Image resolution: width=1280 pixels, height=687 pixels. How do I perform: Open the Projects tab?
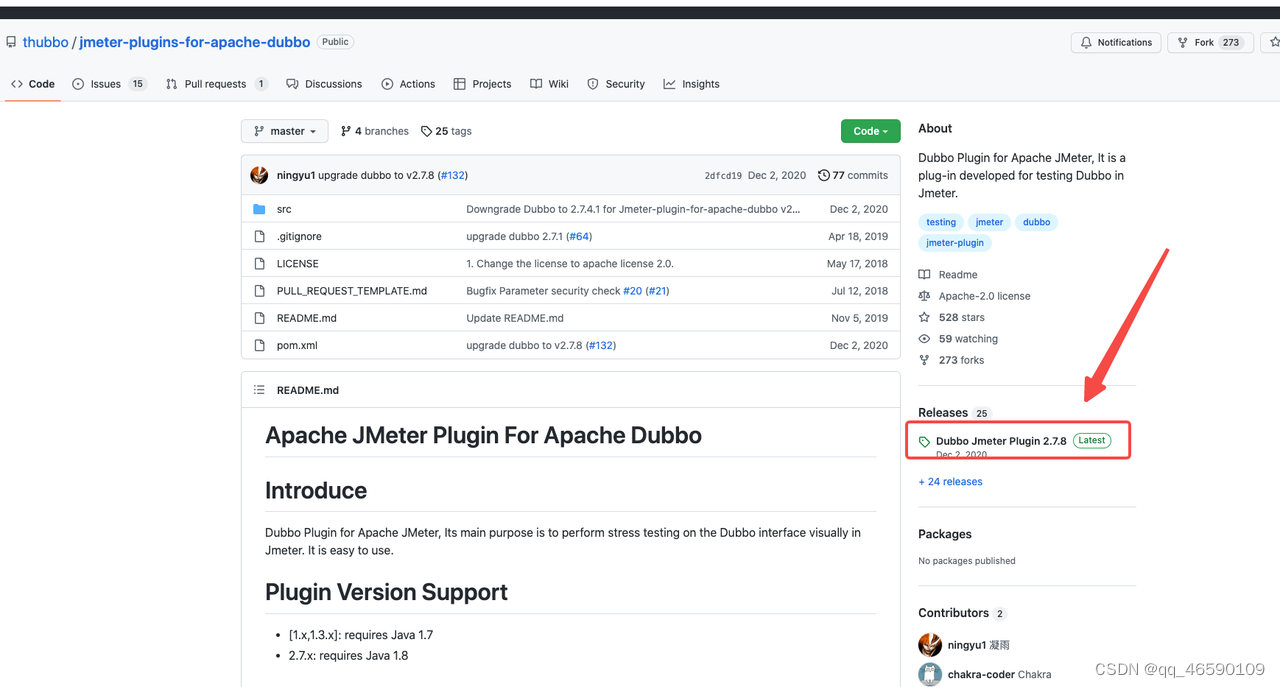(x=482, y=84)
